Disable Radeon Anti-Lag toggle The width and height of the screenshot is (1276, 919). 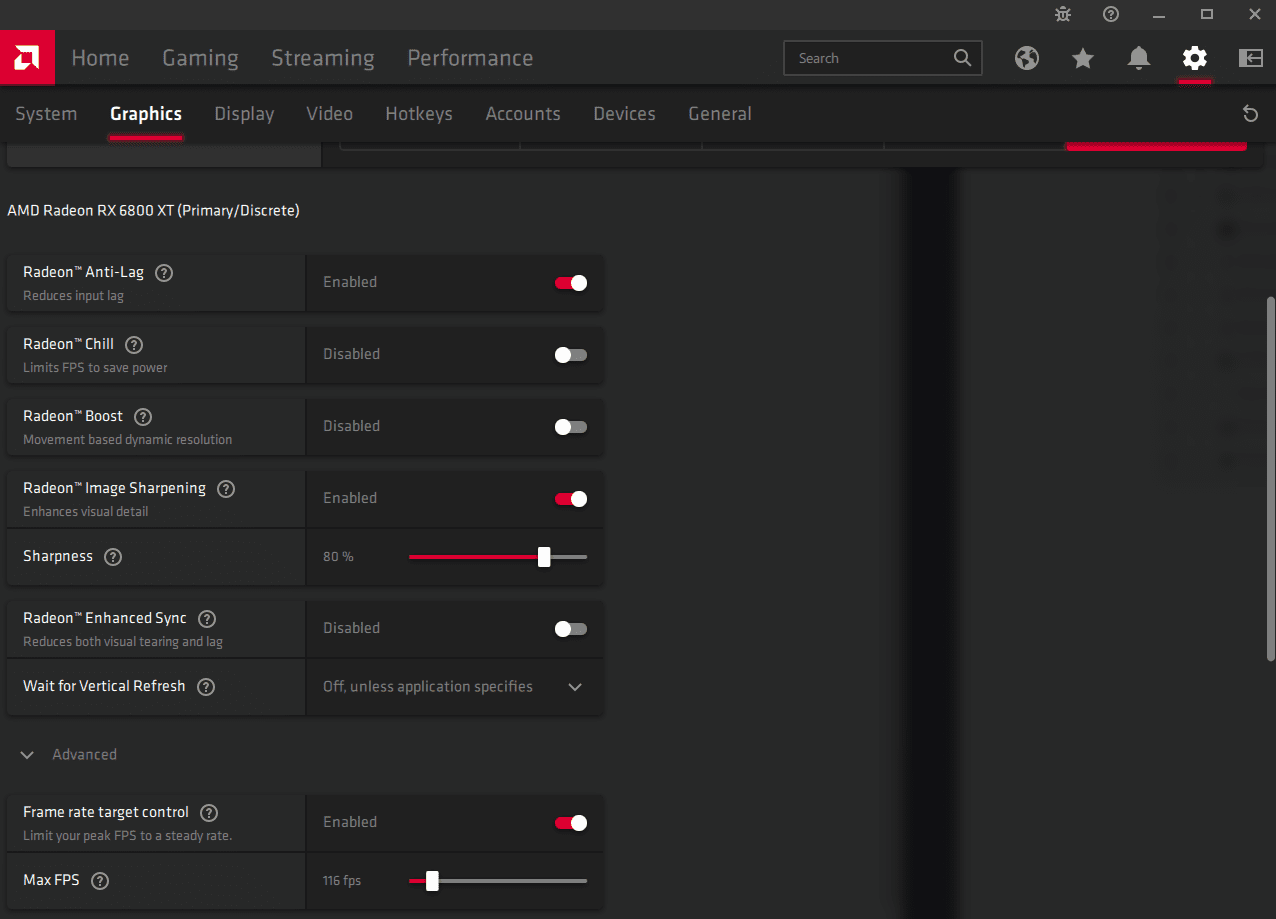(x=571, y=283)
